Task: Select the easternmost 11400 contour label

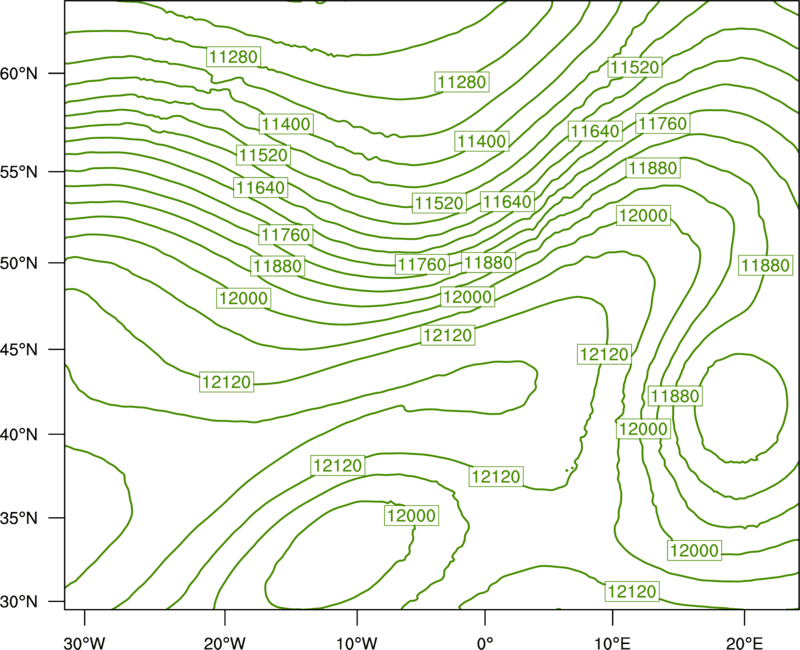Action: click(x=482, y=141)
